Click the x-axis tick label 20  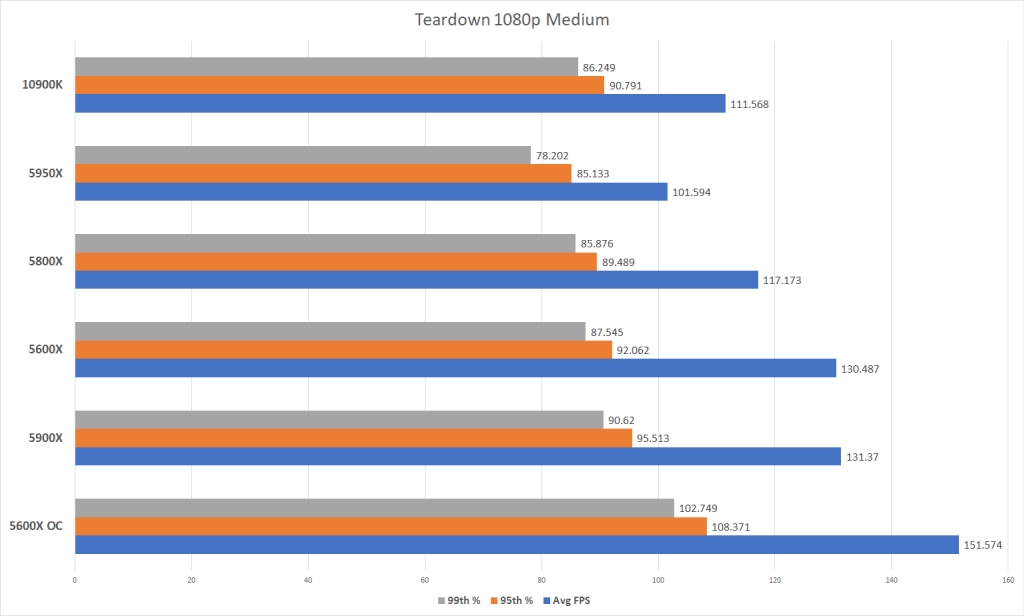pyautogui.click(x=191, y=580)
